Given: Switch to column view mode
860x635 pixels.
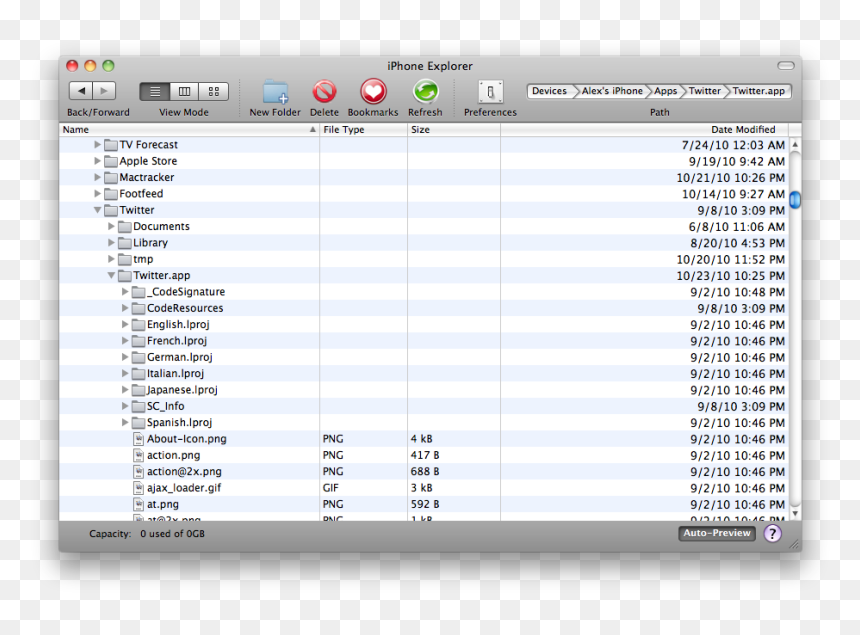Looking at the screenshot, I should [x=184, y=92].
